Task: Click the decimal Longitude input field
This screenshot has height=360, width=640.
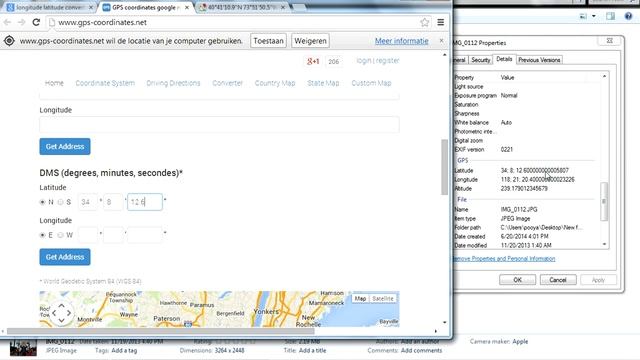Action: [x=219, y=124]
